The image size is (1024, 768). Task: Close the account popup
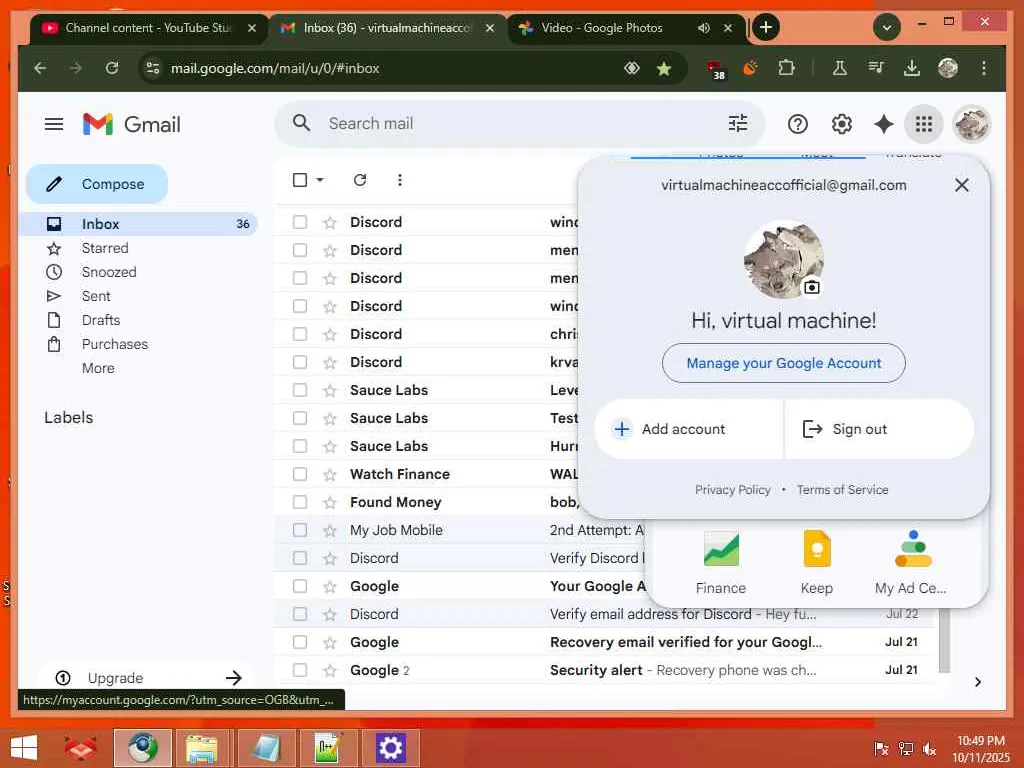[961, 185]
